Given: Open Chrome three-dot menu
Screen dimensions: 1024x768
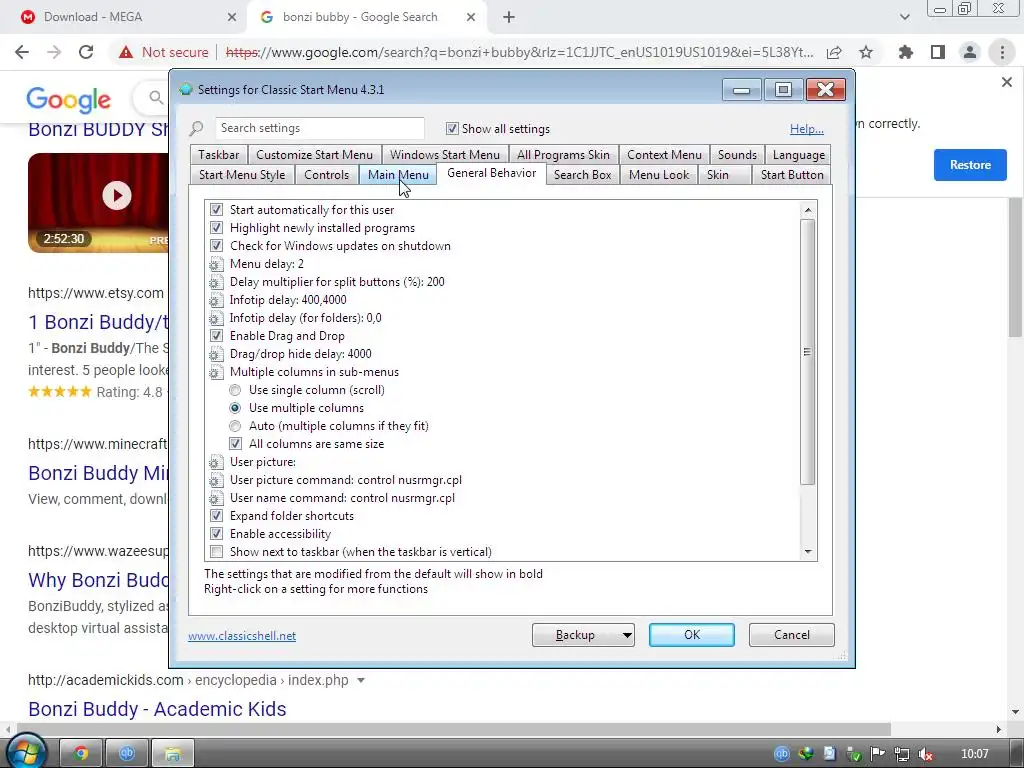Looking at the screenshot, I should [x=1002, y=52].
